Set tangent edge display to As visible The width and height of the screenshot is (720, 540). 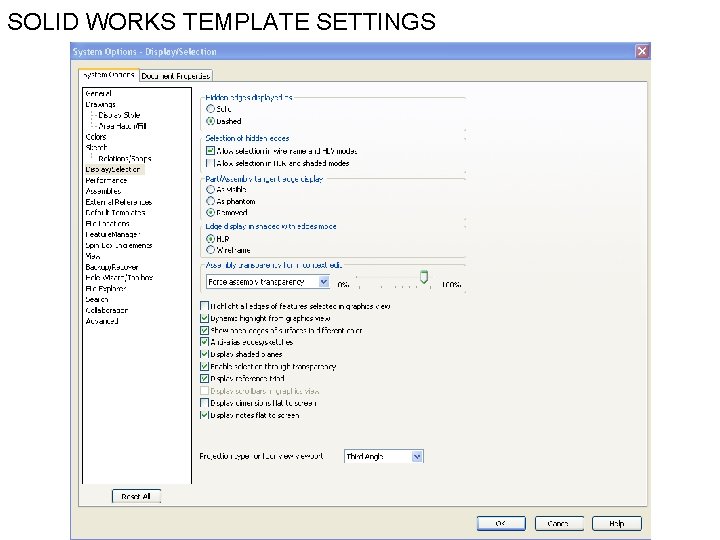210,189
